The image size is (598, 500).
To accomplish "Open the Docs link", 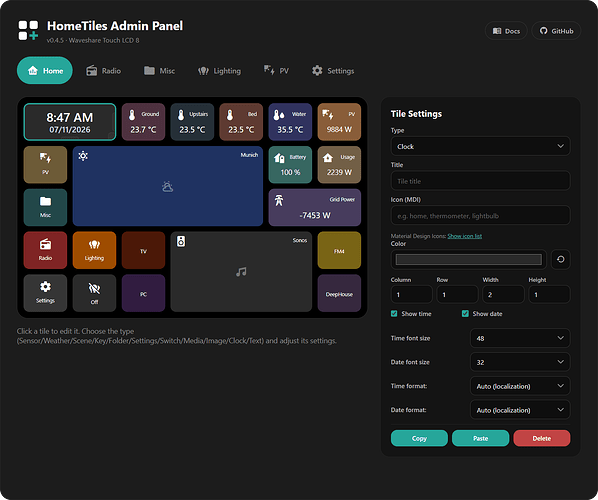I will click(x=506, y=31).
